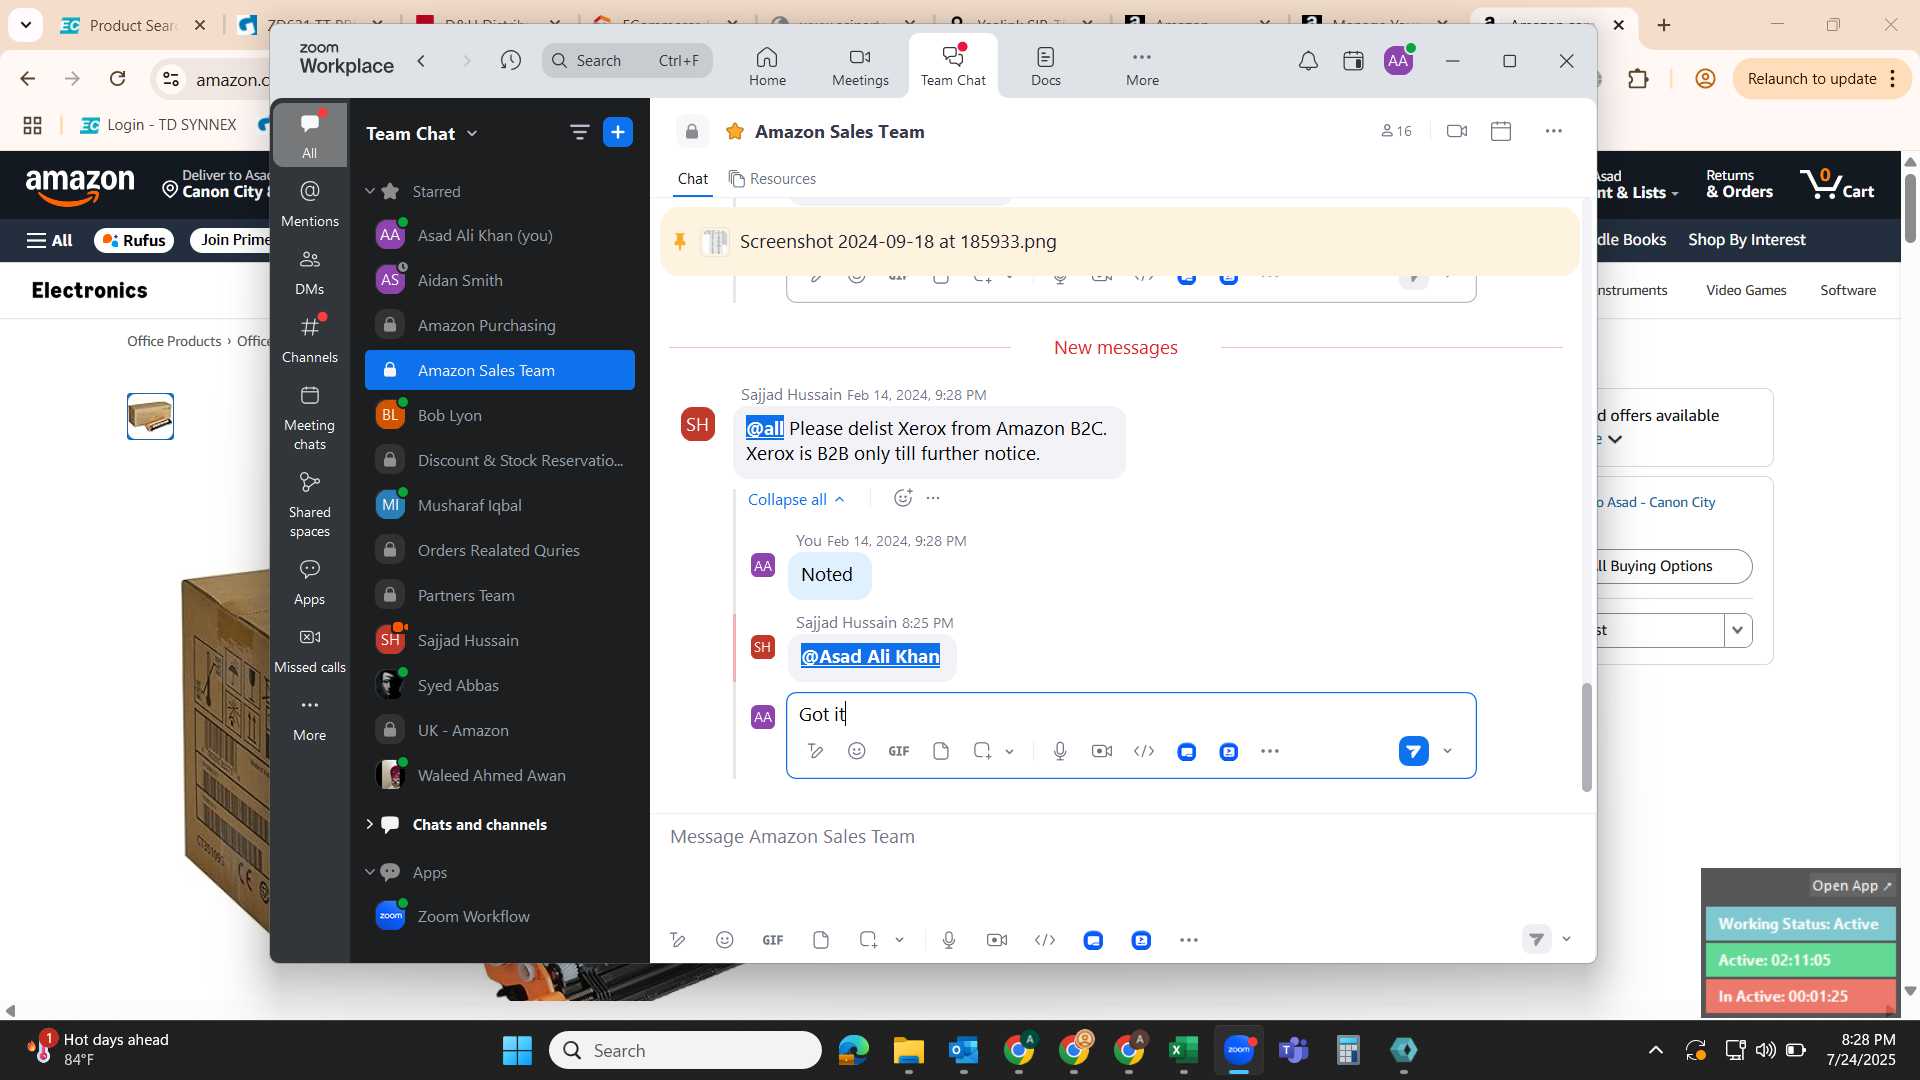Screen dimensions: 1920x1080
Task: Open send options dropdown in reply box
Action: tap(1447, 751)
